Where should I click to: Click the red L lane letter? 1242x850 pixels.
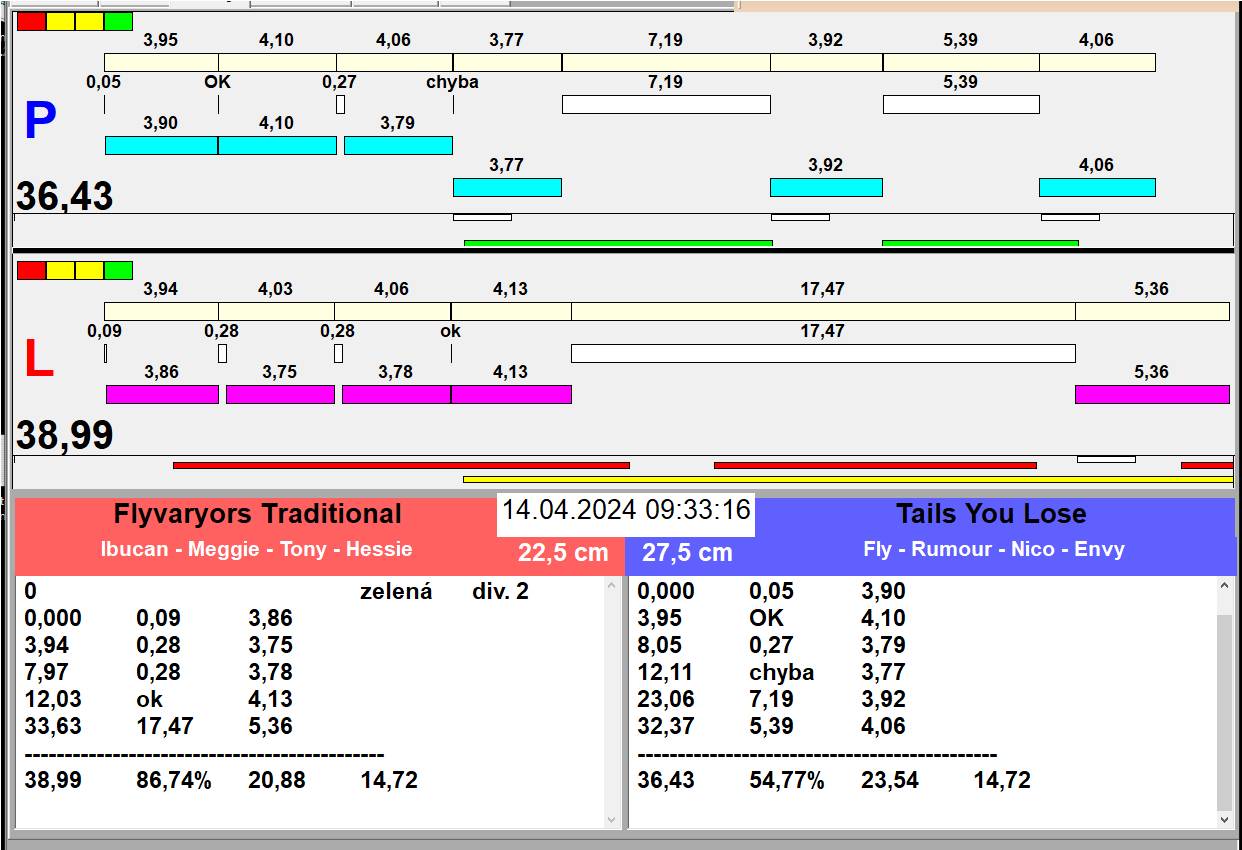(38, 360)
